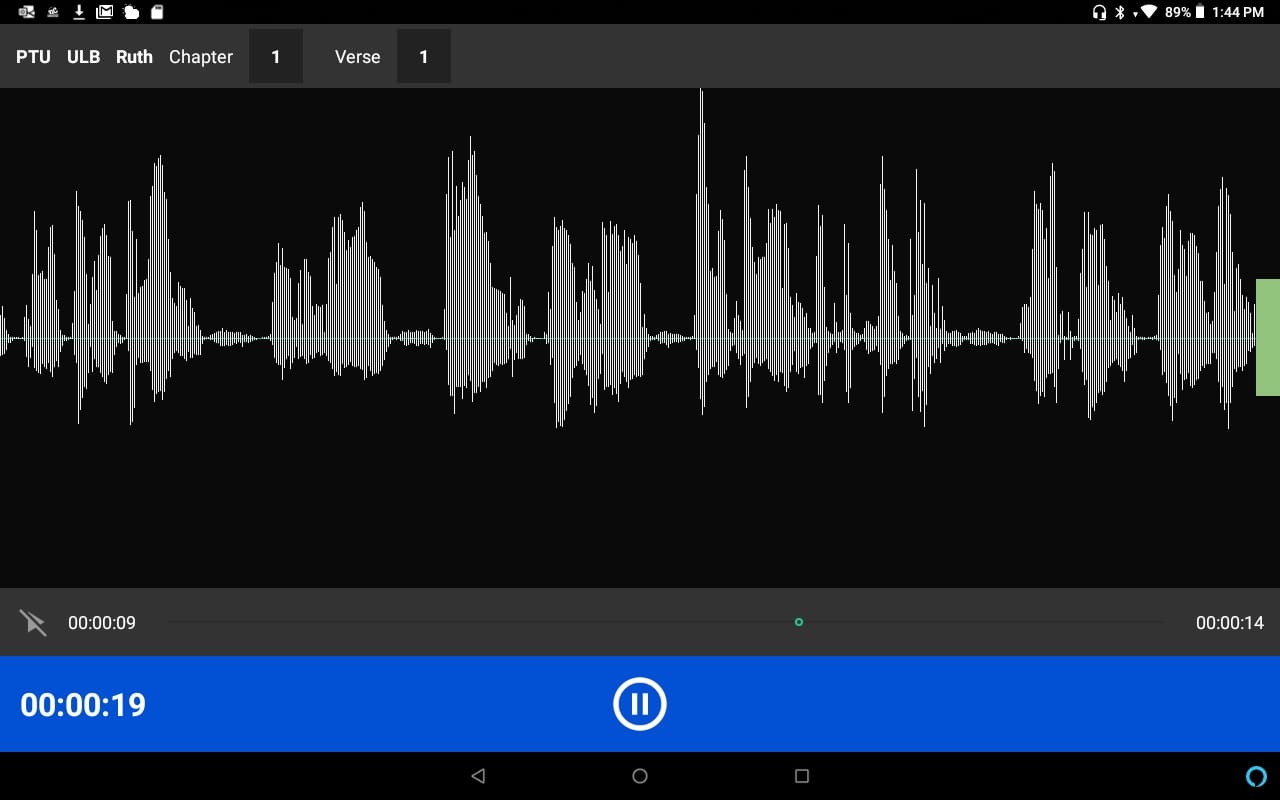Click the Gmail notification icon
The image size is (1280, 800).
tap(105, 12)
